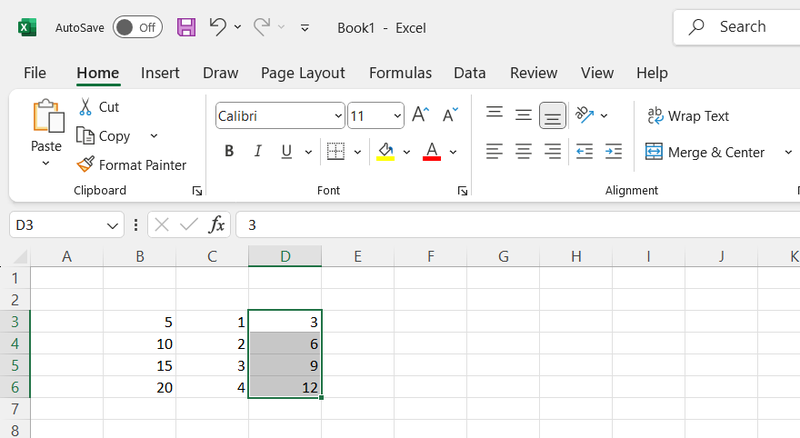
Task: Set Middle Align for cells
Action: tap(523, 115)
